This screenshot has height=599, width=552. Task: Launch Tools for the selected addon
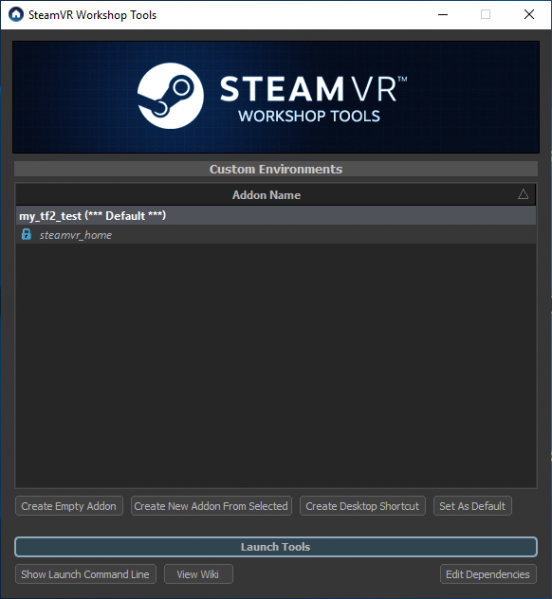[x=276, y=547]
